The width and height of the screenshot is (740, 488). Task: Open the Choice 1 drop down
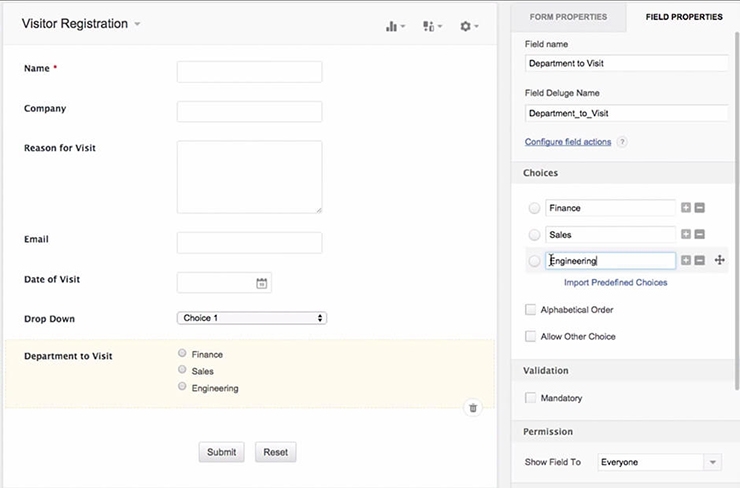(252, 318)
